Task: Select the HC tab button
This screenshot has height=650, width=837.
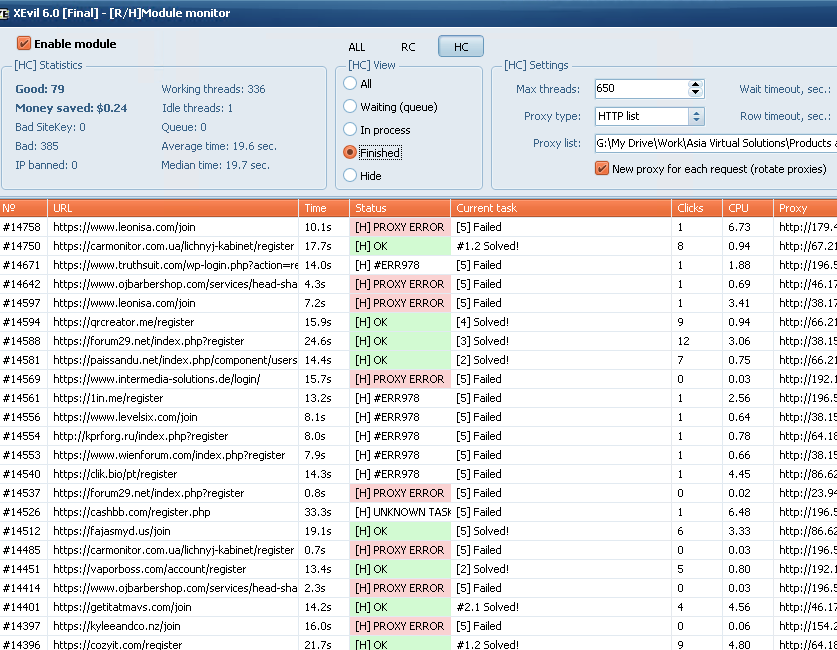Action: click(461, 46)
